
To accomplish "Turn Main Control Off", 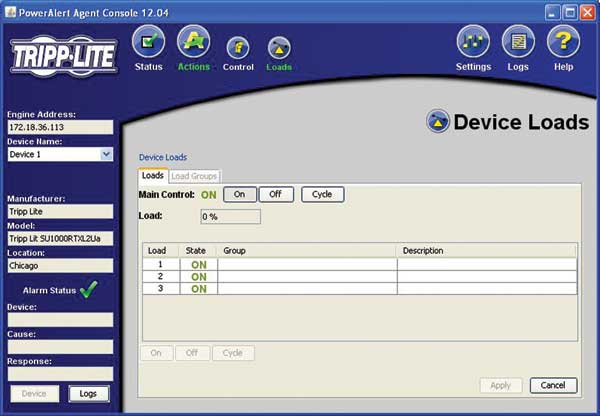I will tap(276, 194).
